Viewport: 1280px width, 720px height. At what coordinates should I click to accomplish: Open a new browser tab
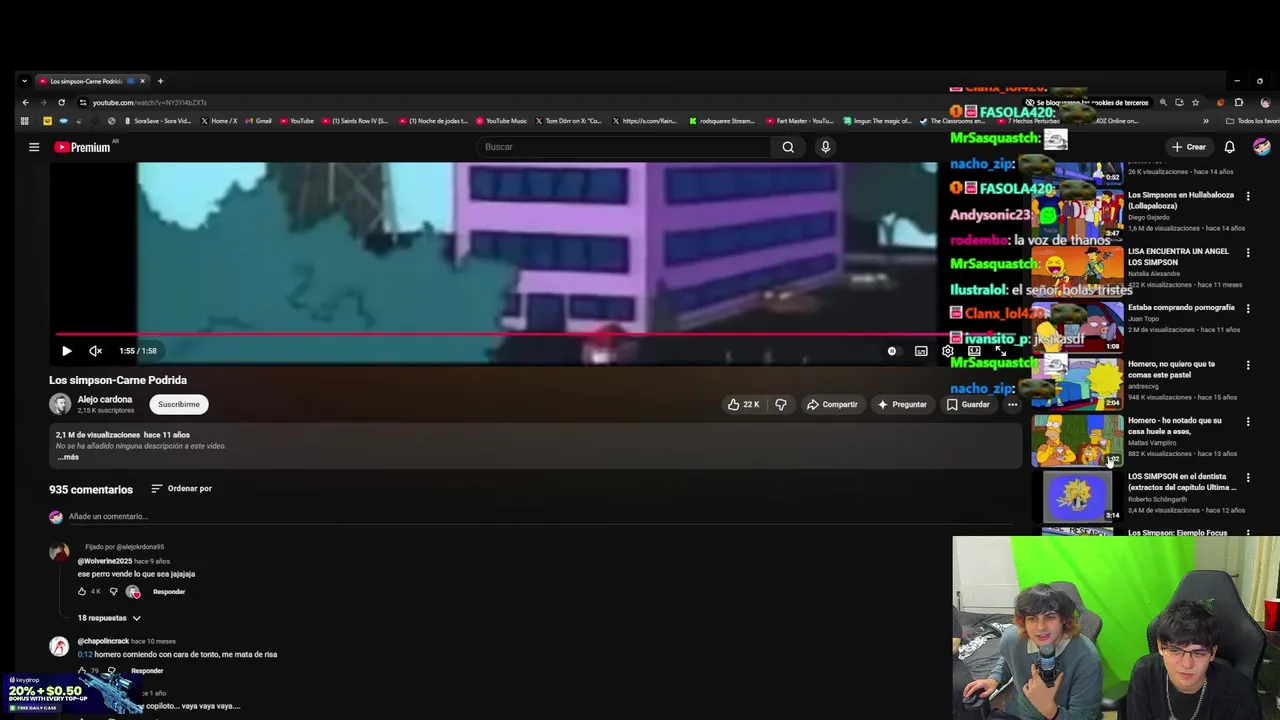point(160,81)
